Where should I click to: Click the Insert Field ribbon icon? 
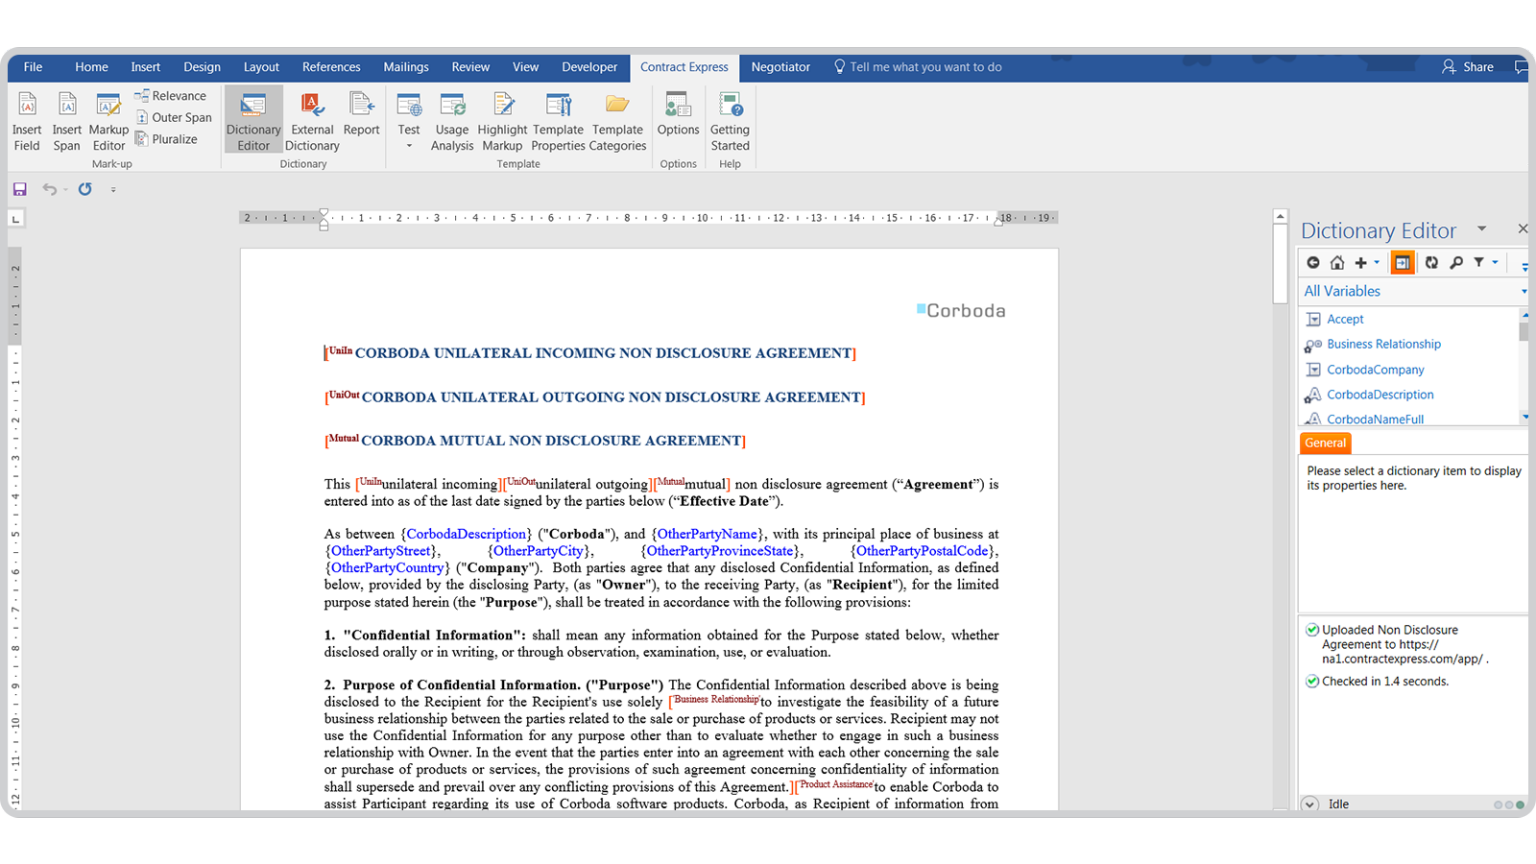[27, 121]
